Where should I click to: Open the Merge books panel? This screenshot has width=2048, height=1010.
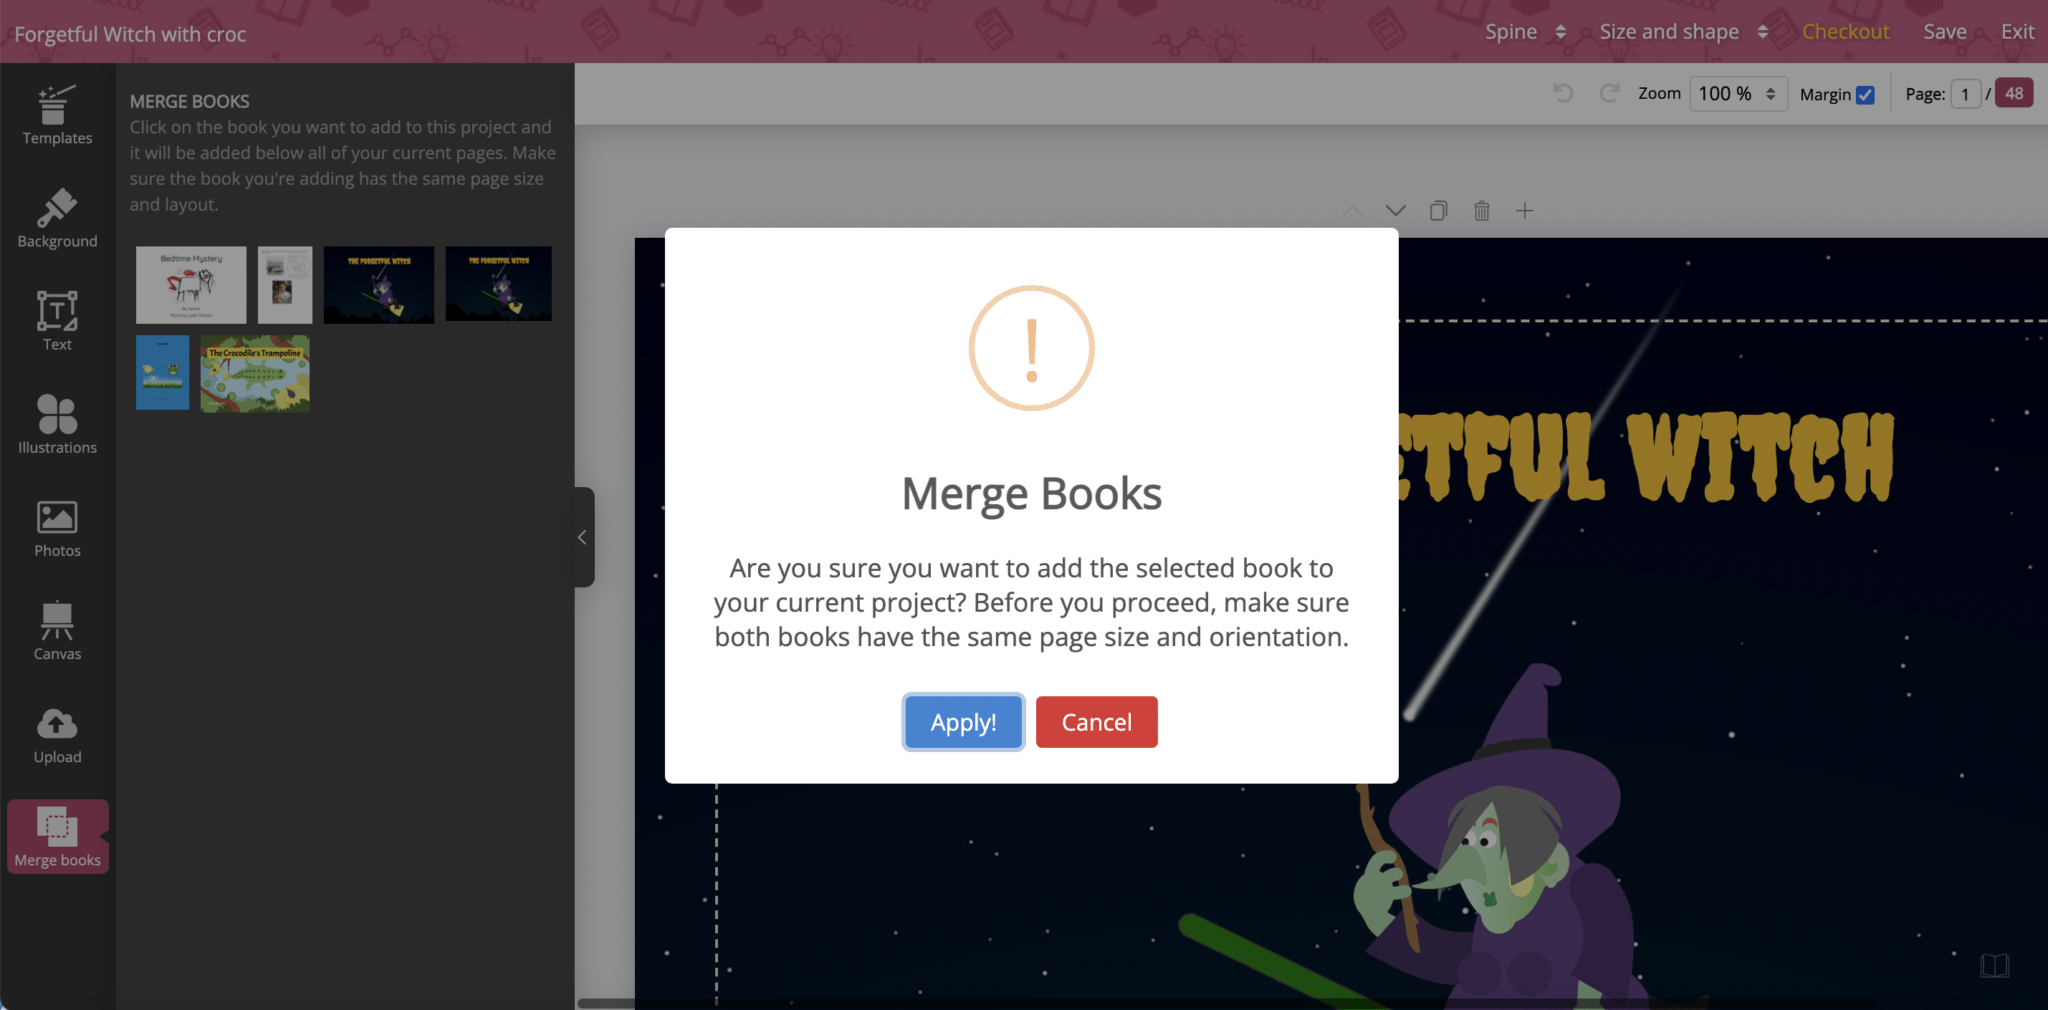(x=56, y=836)
